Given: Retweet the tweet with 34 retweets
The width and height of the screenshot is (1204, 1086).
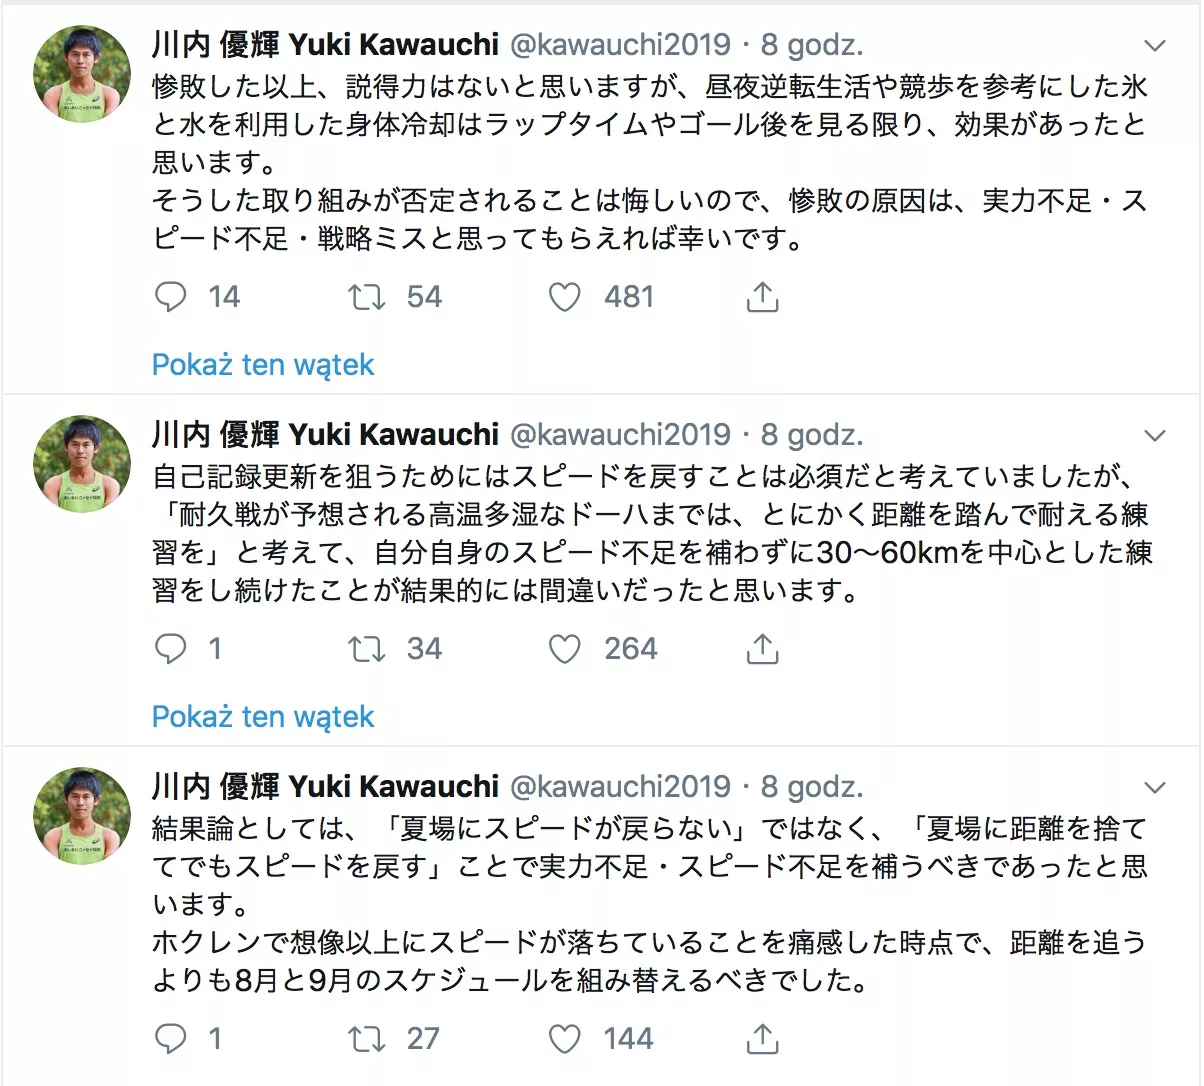Looking at the screenshot, I should pyautogui.click(x=367, y=649).
